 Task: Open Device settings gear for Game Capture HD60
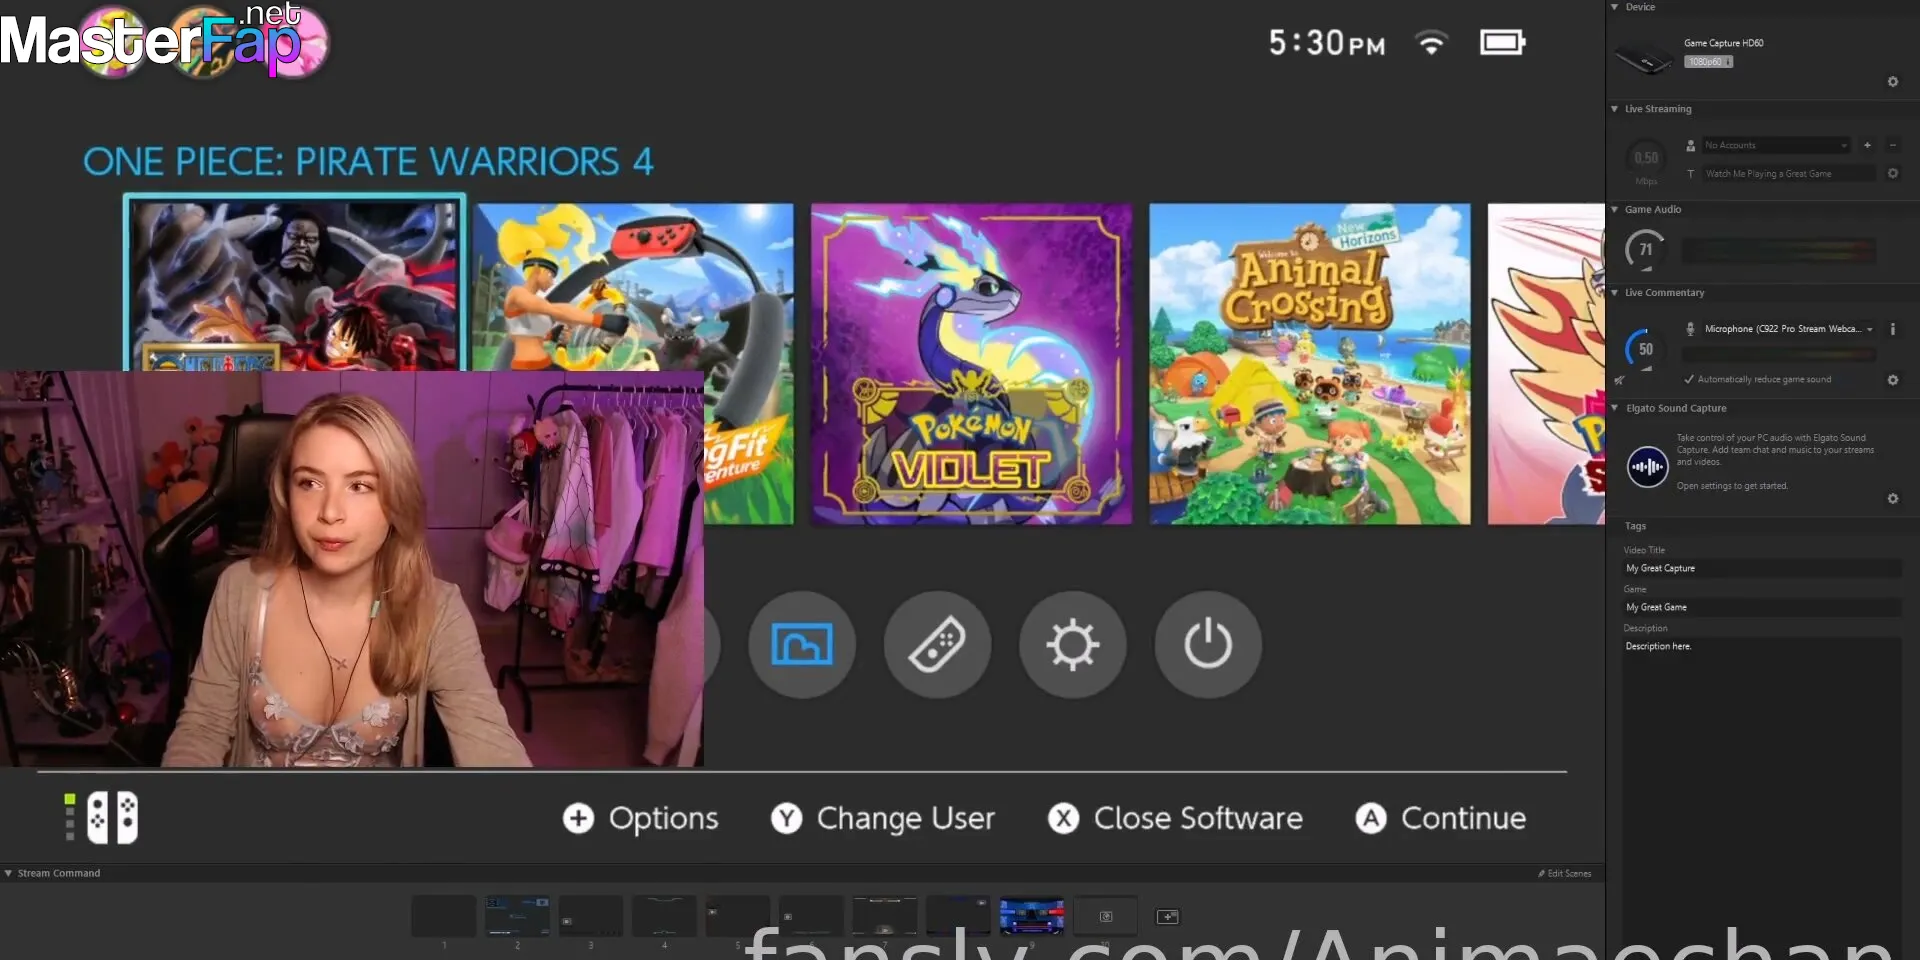(1892, 82)
